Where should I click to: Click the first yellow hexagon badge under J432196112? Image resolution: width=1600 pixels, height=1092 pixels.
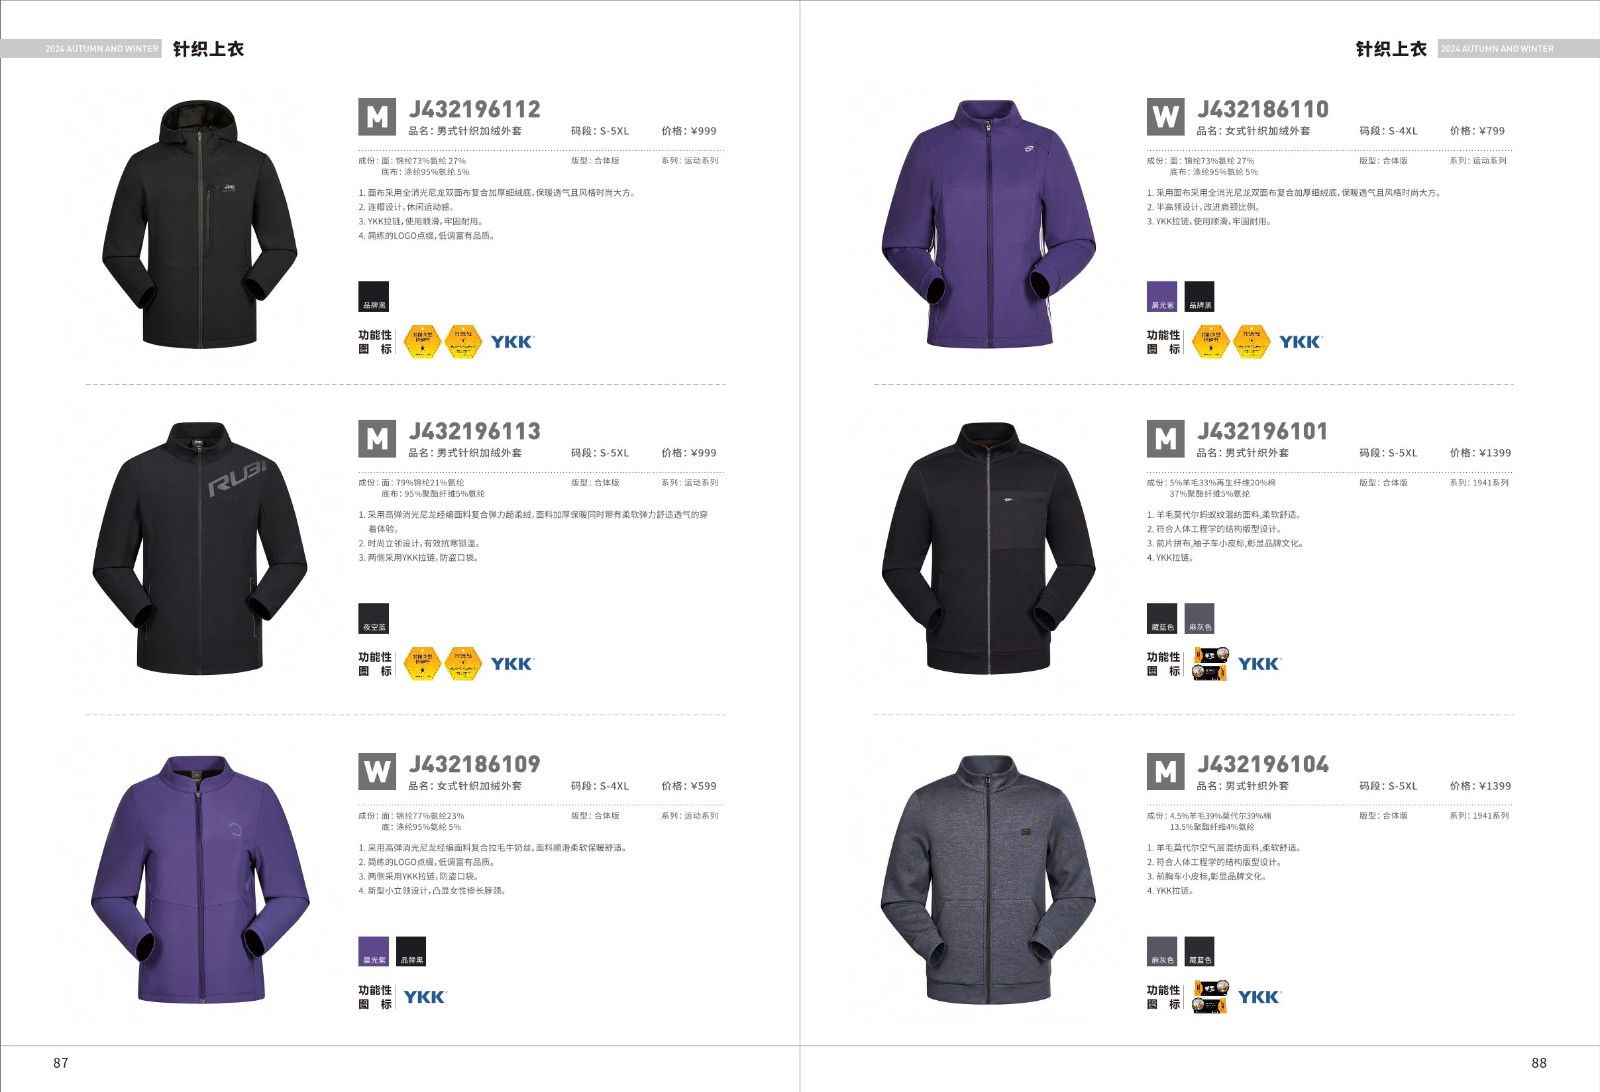pos(422,342)
